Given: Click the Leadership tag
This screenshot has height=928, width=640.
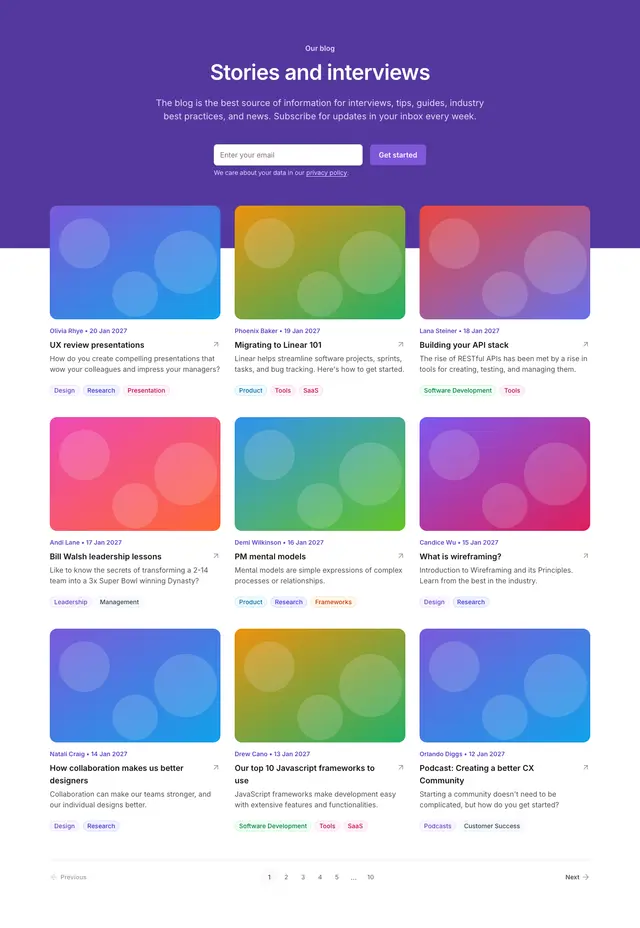Looking at the screenshot, I should point(70,602).
